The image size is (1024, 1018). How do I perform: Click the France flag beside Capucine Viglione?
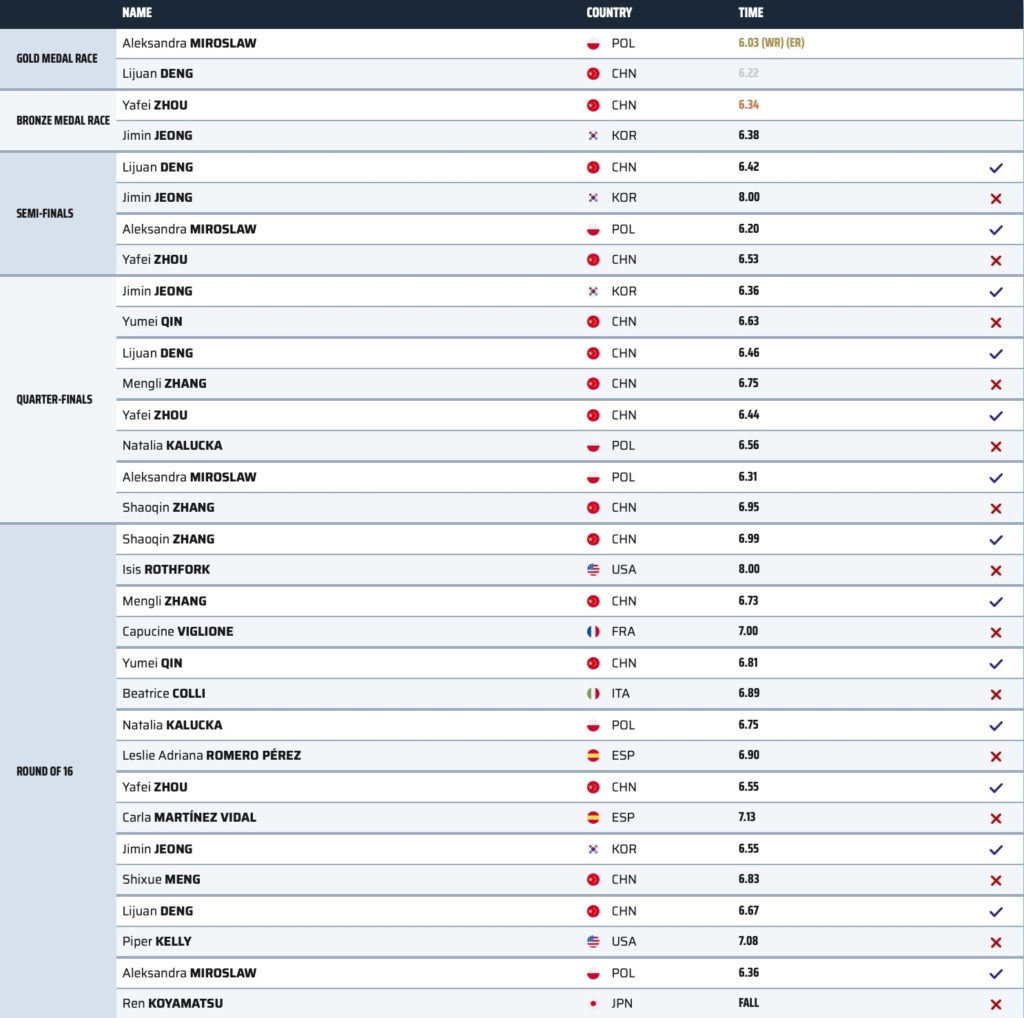tap(593, 632)
